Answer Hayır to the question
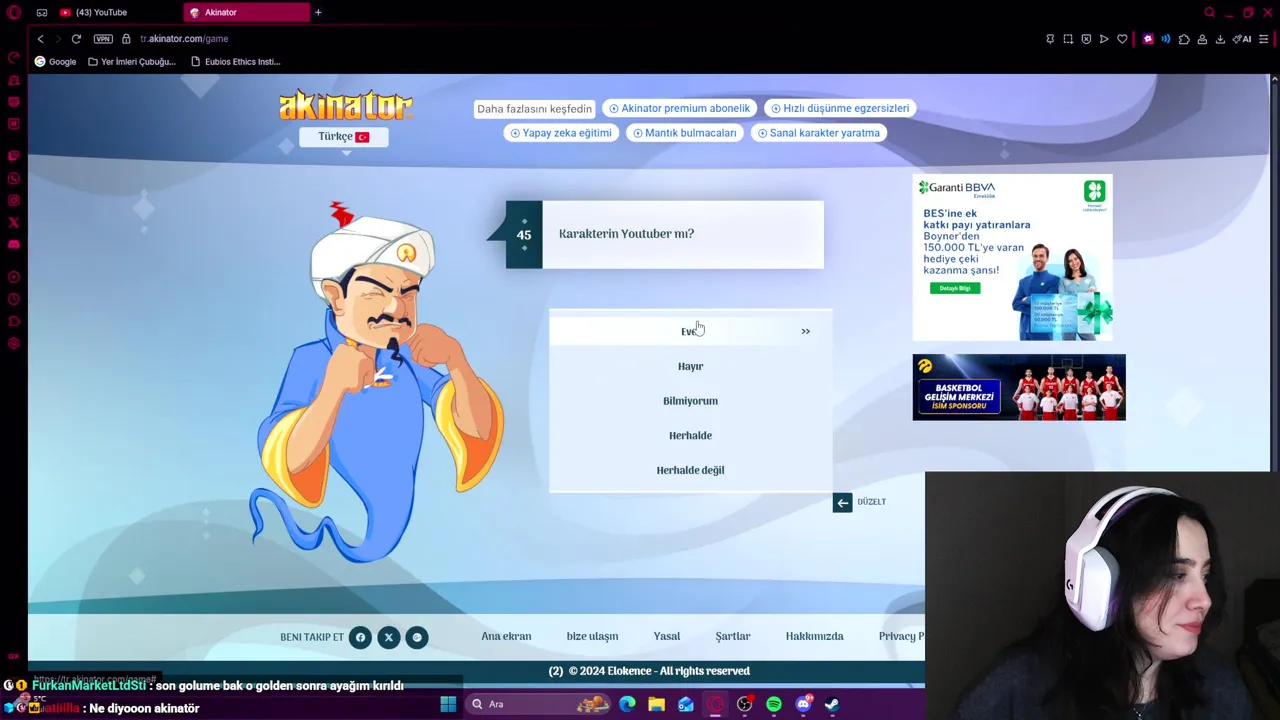Viewport: 1280px width, 720px height. tap(690, 366)
